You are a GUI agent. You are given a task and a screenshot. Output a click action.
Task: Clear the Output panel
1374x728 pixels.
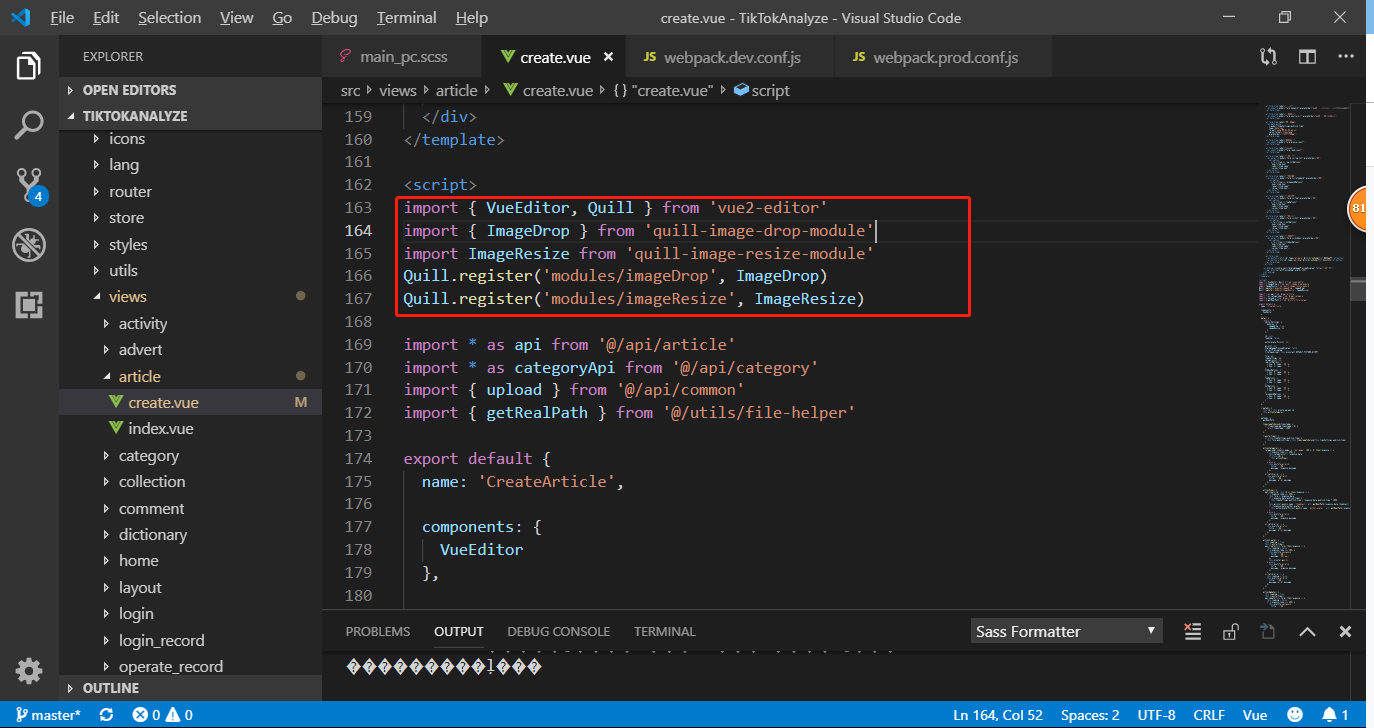(1192, 631)
